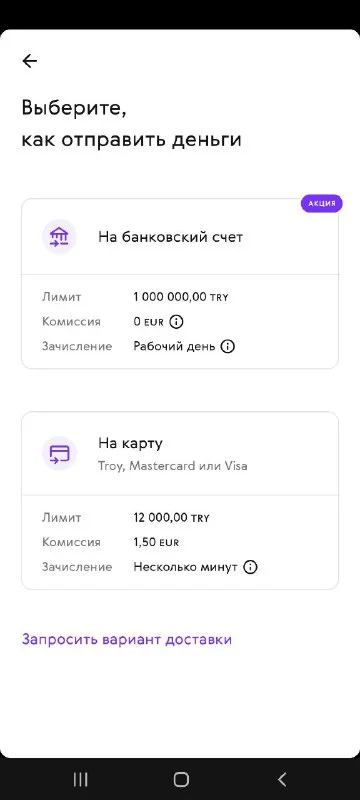Tap the bank building transfer icon
Image resolution: width=360 pixels, height=800 pixels.
[59, 237]
